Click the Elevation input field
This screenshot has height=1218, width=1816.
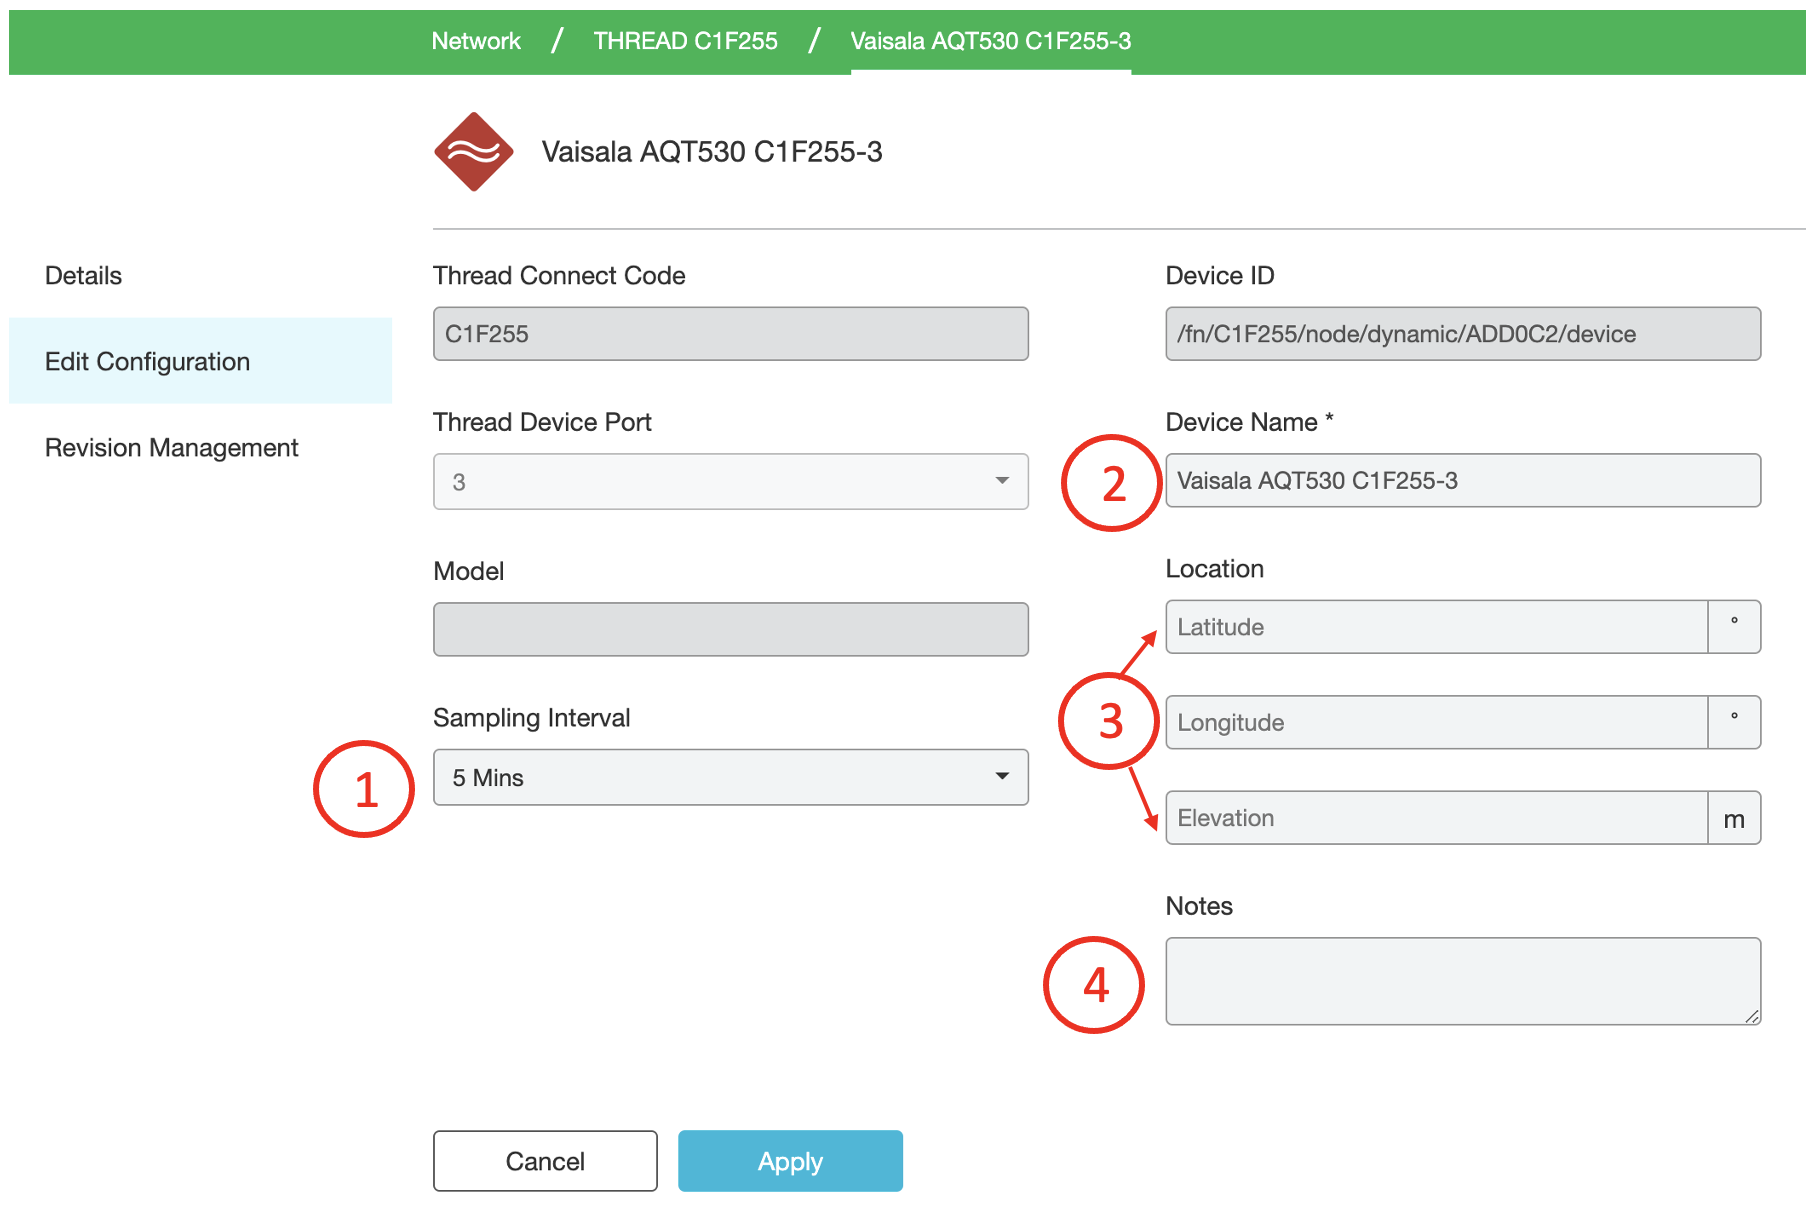click(x=1436, y=818)
